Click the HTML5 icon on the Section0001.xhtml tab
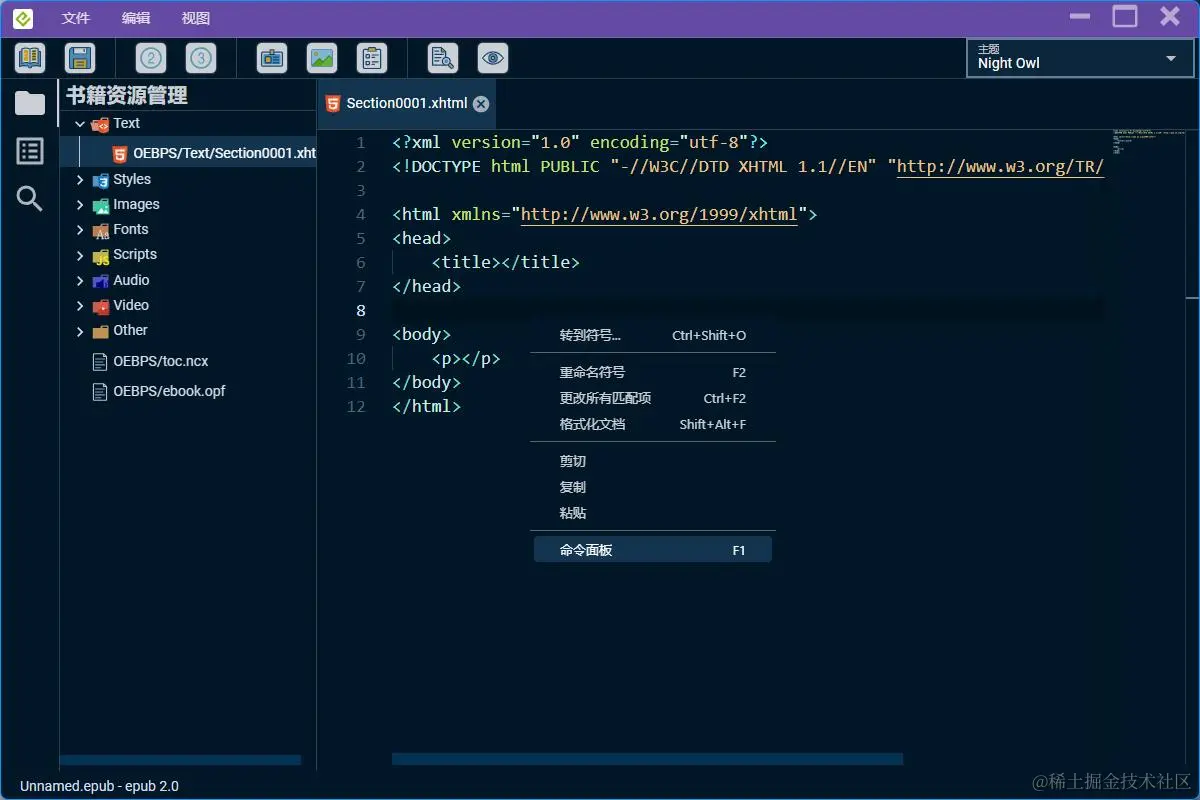The height and width of the screenshot is (800, 1200). [333, 104]
